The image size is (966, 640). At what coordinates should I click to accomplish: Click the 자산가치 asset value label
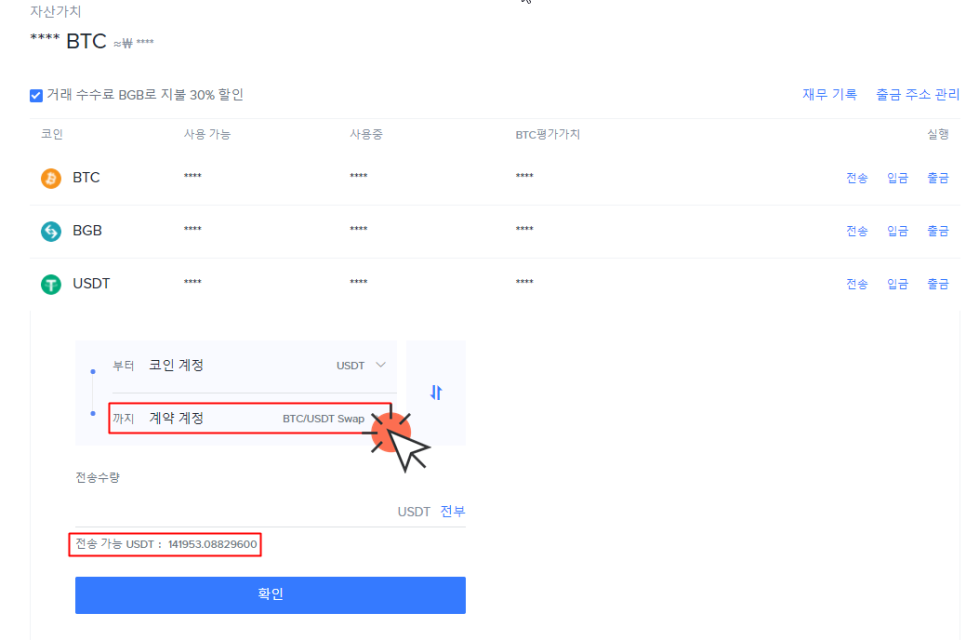(x=55, y=12)
